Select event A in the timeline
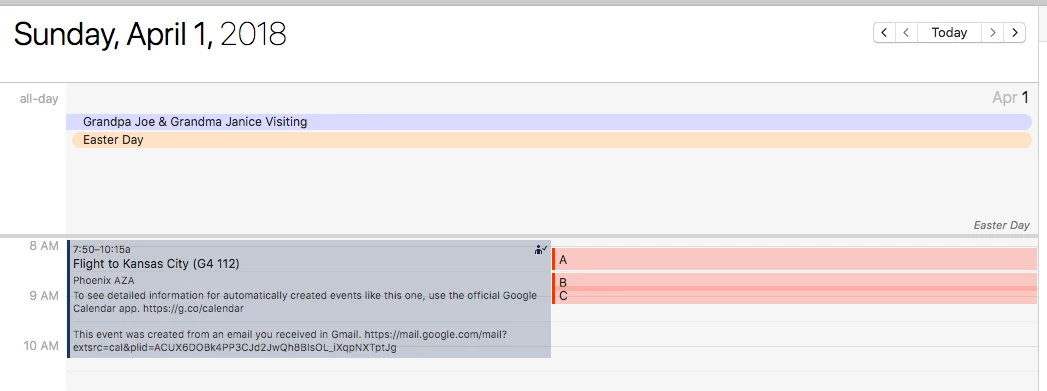Image resolution: width=1047 pixels, height=391 pixels. pyautogui.click(x=794, y=259)
